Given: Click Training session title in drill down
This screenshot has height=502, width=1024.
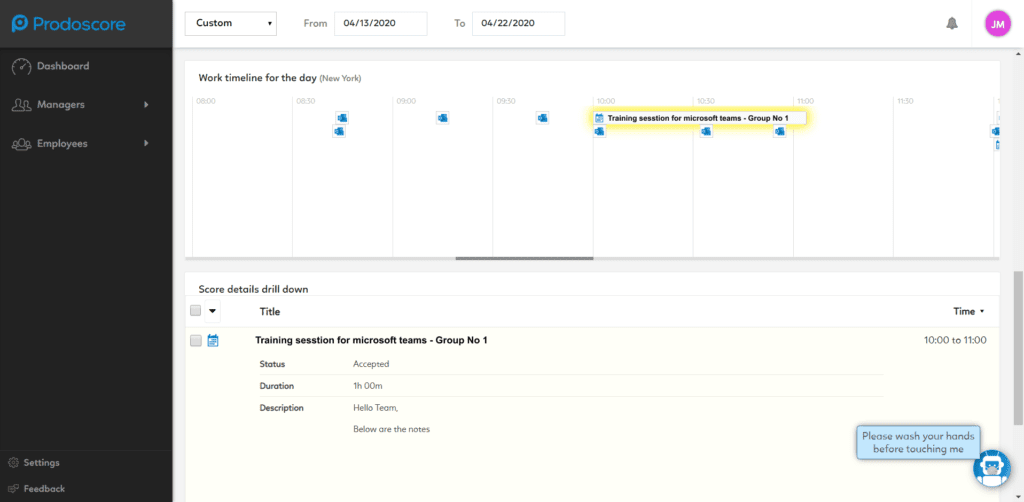Looking at the screenshot, I should click(x=371, y=340).
